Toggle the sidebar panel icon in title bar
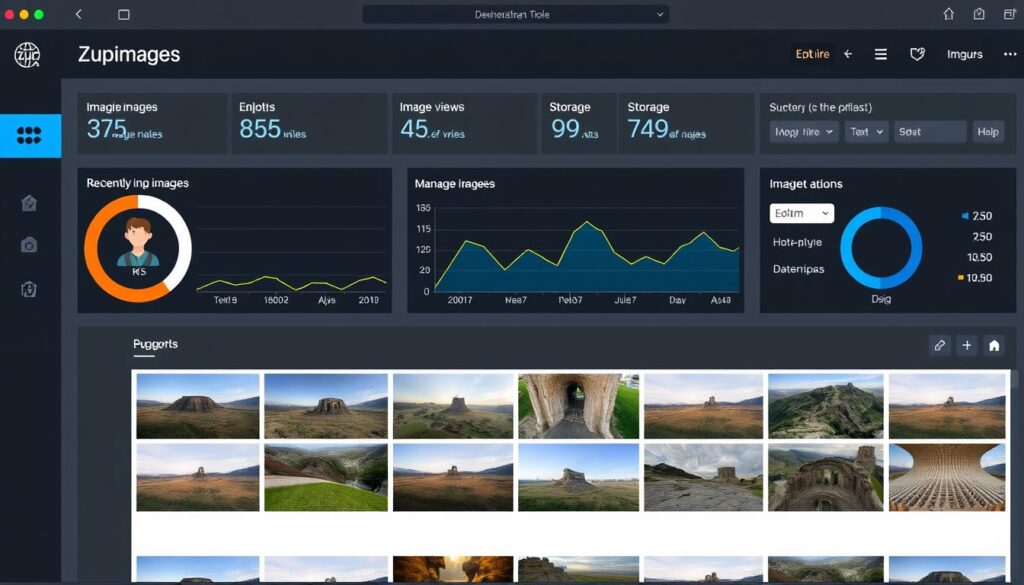 (123, 14)
